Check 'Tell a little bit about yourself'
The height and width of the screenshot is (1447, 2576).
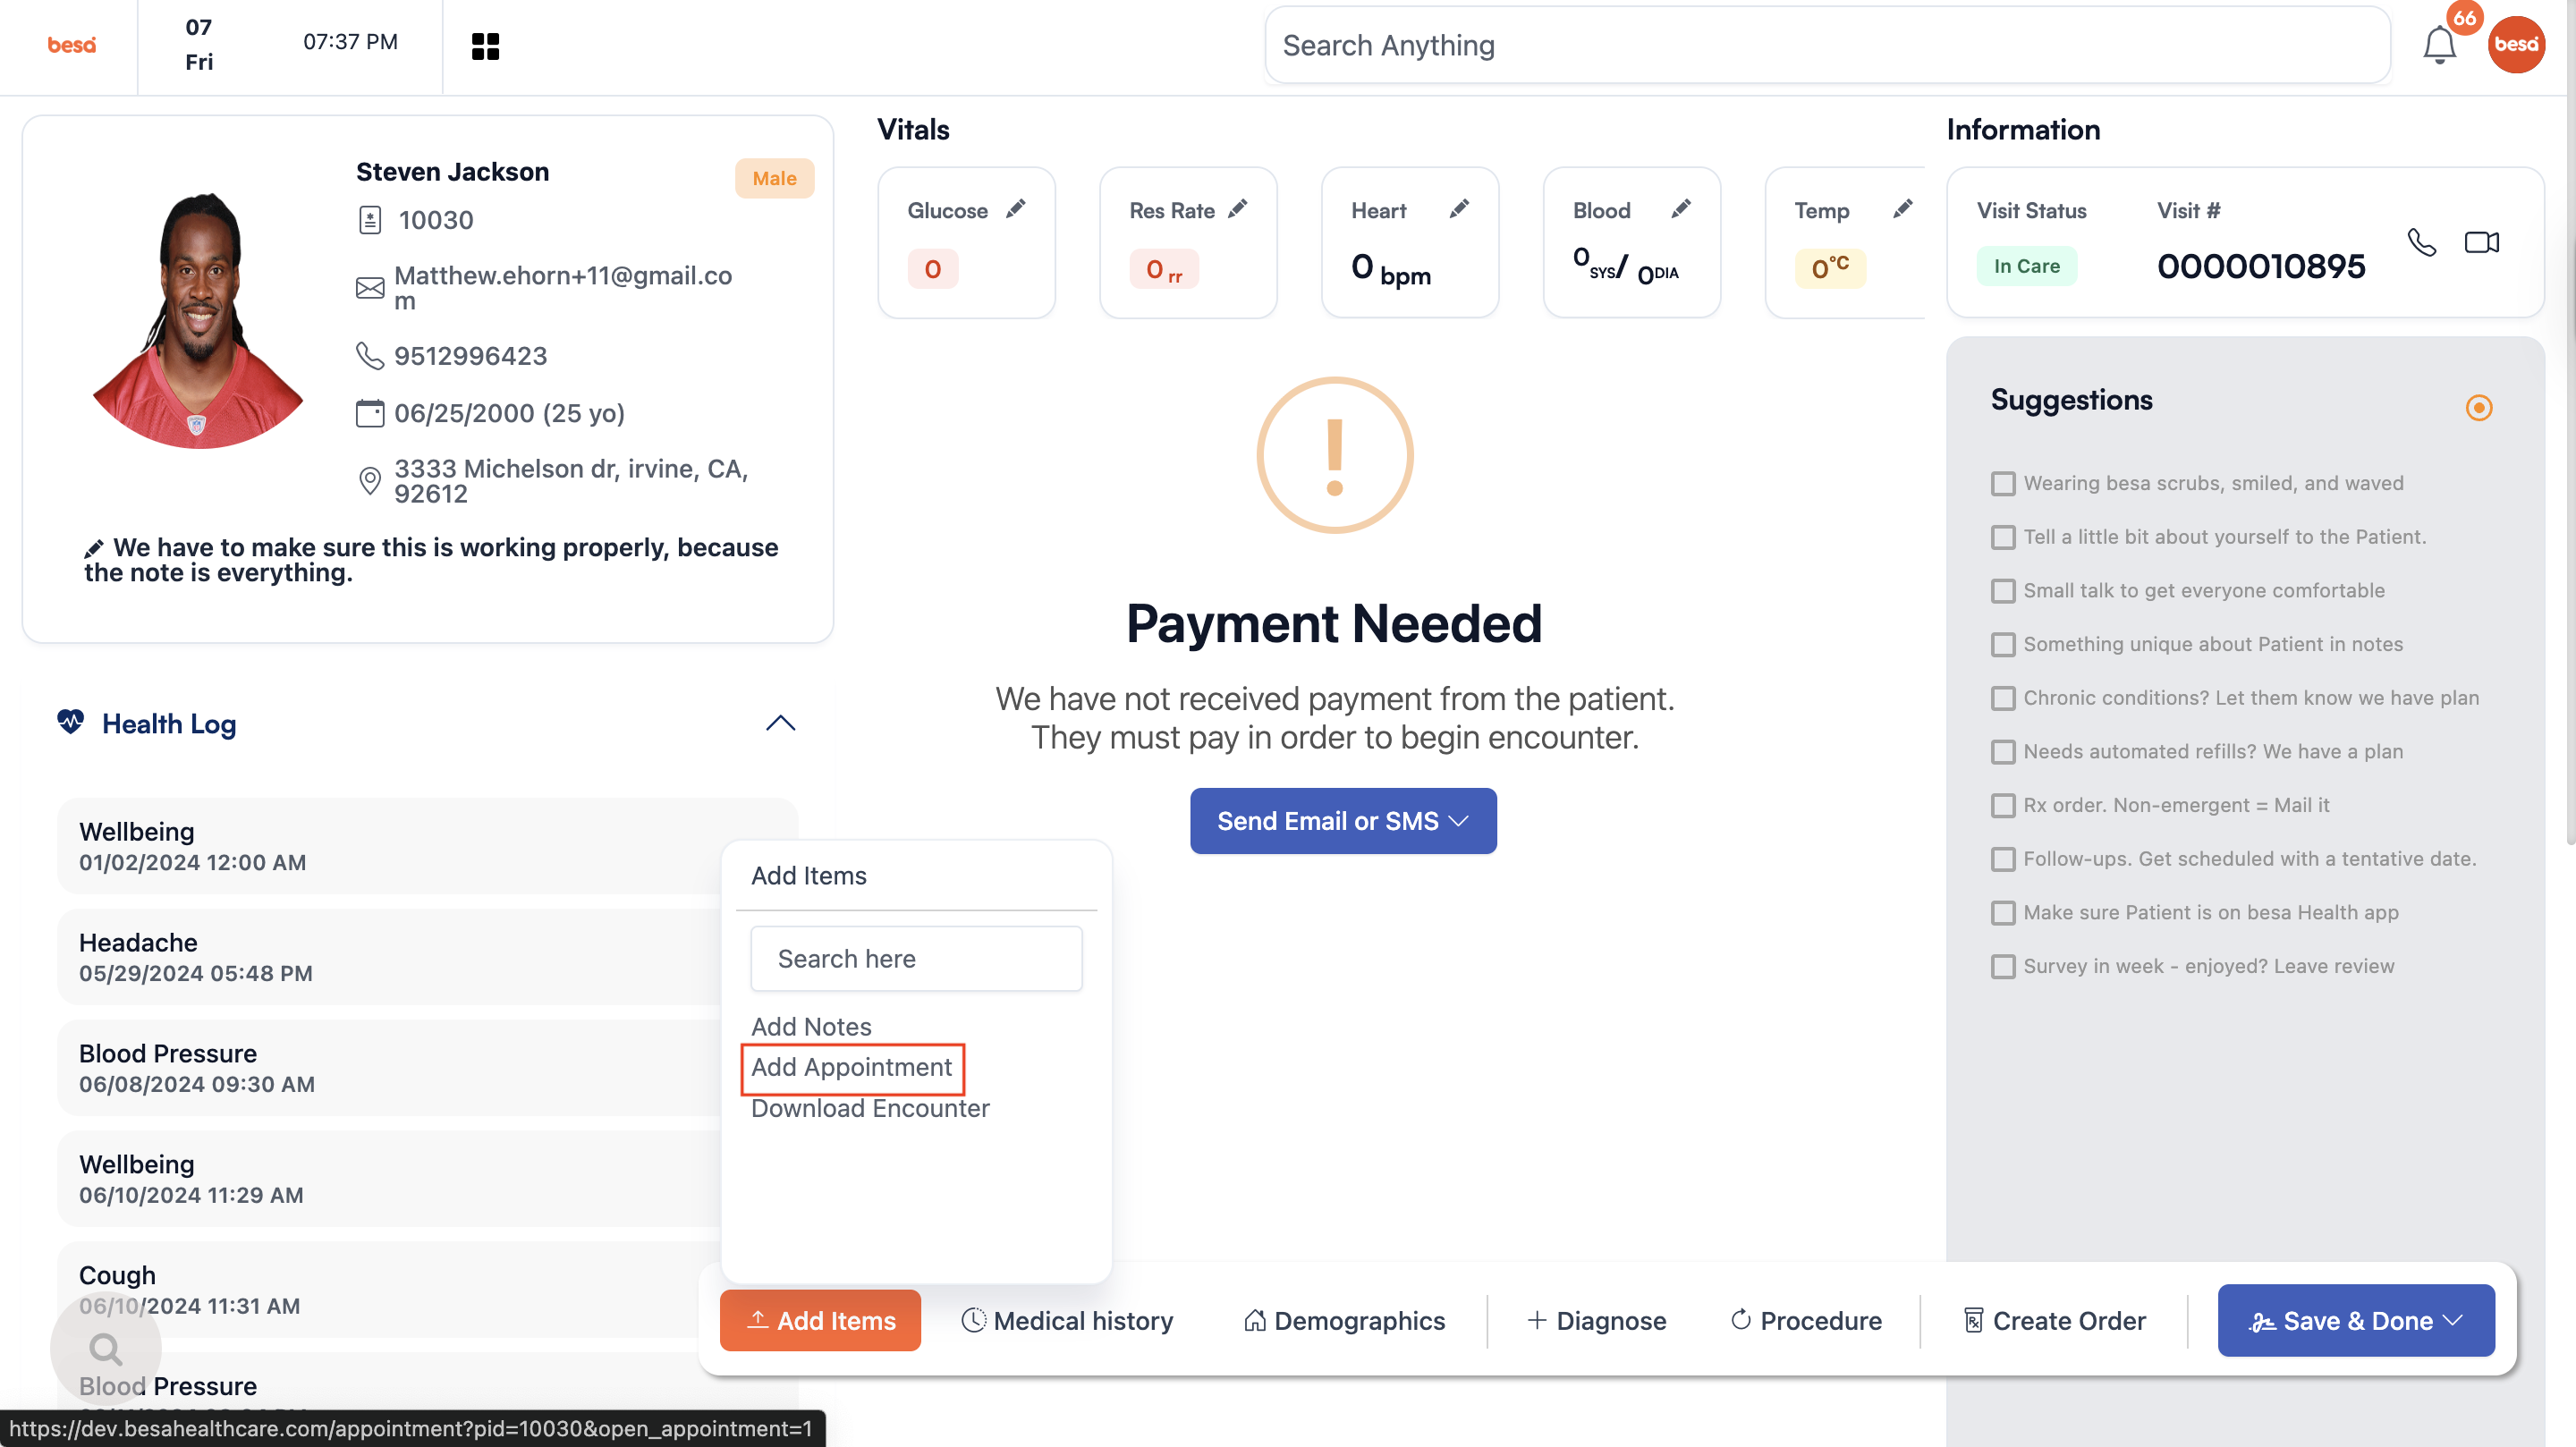pos(2003,538)
